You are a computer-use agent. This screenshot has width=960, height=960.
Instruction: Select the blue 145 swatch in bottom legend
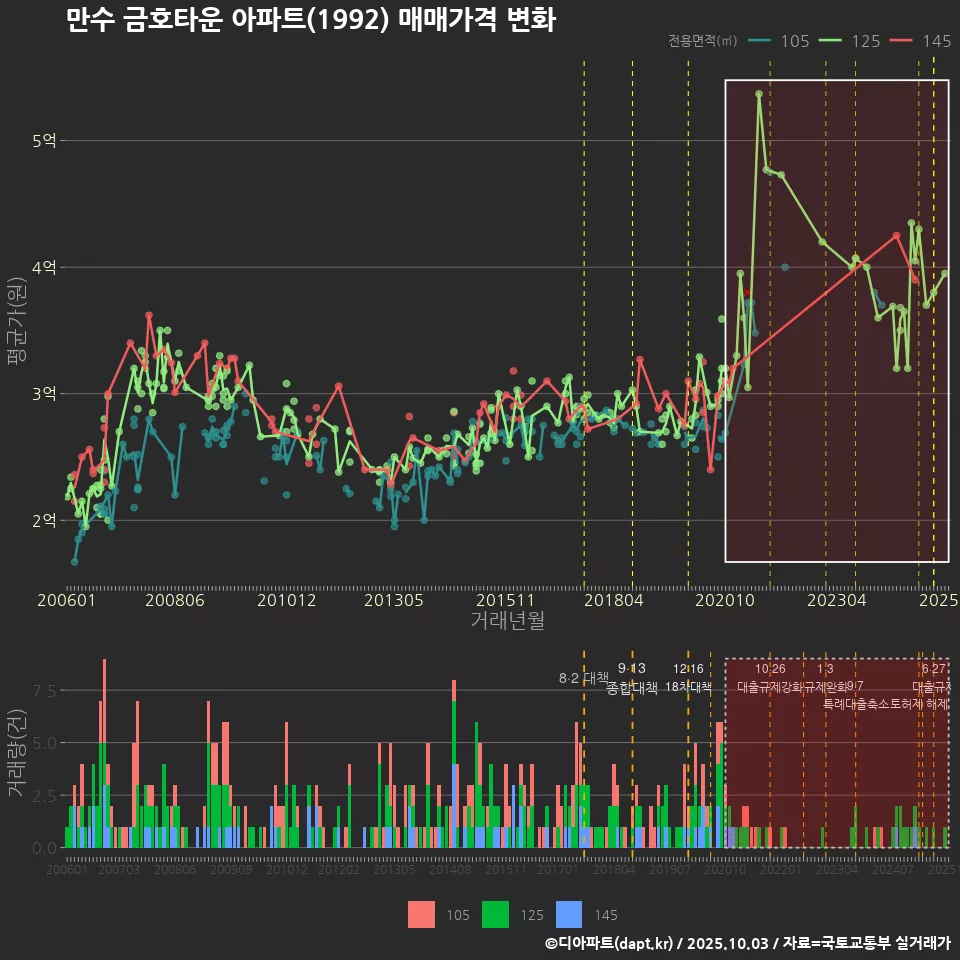pos(569,914)
